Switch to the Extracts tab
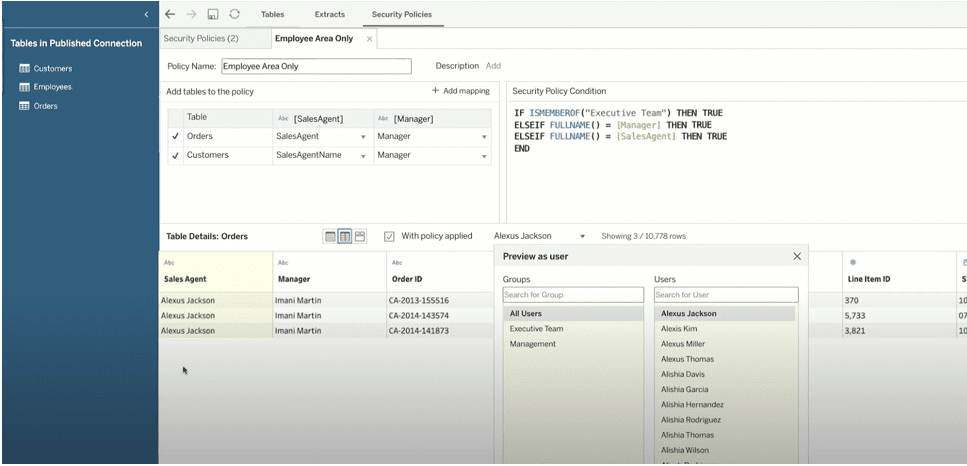This screenshot has height=466, width=967. [329, 15]
